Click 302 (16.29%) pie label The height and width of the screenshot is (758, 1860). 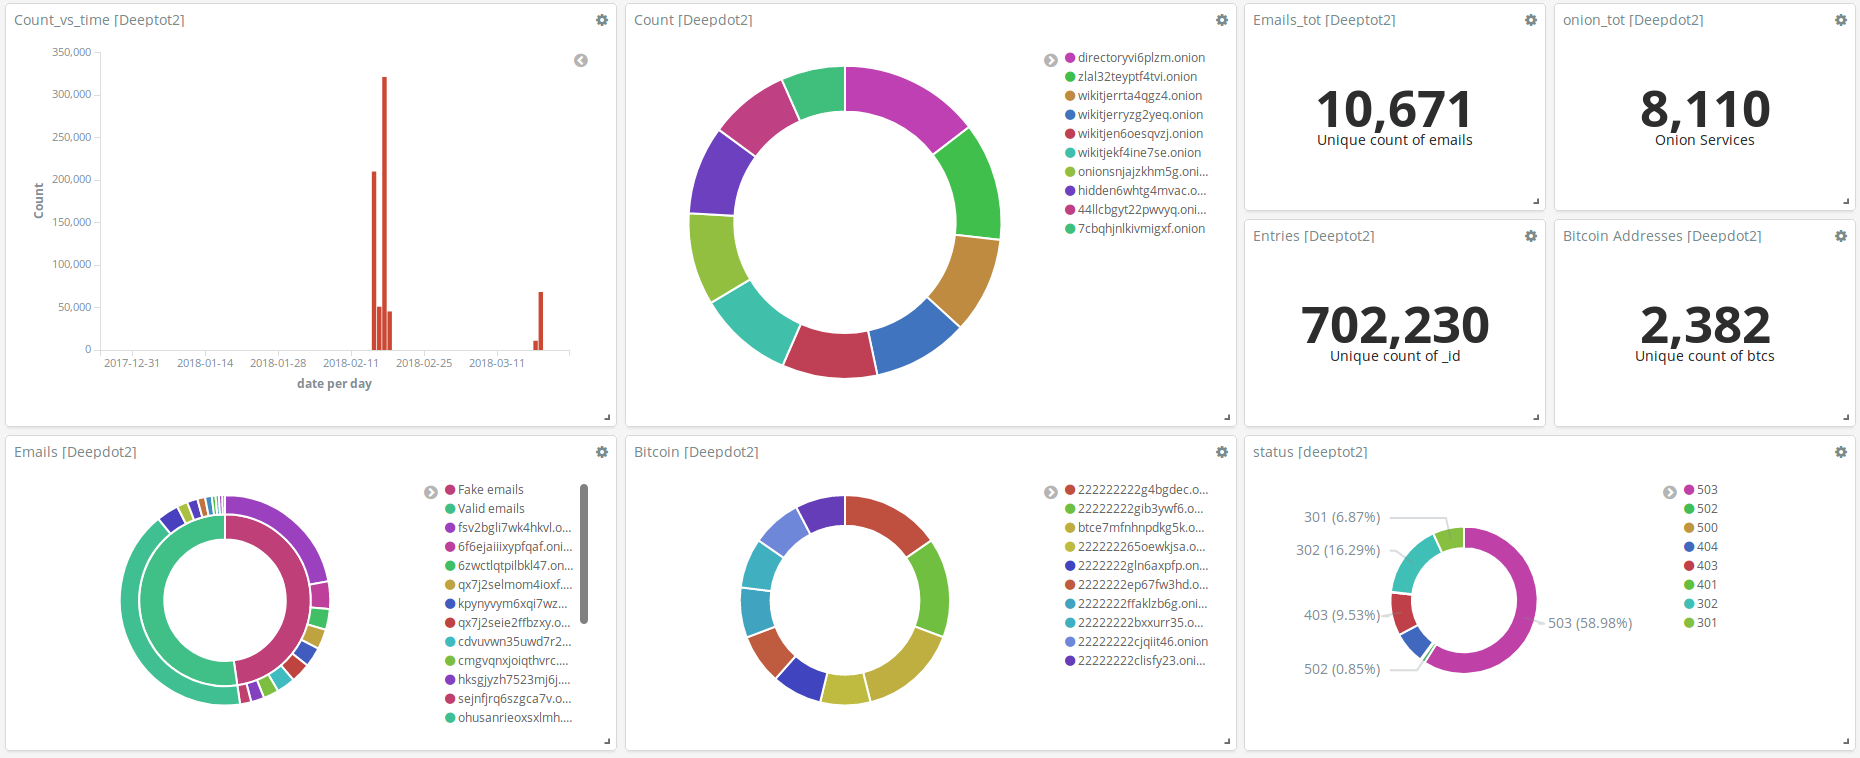click(1338, 550)
